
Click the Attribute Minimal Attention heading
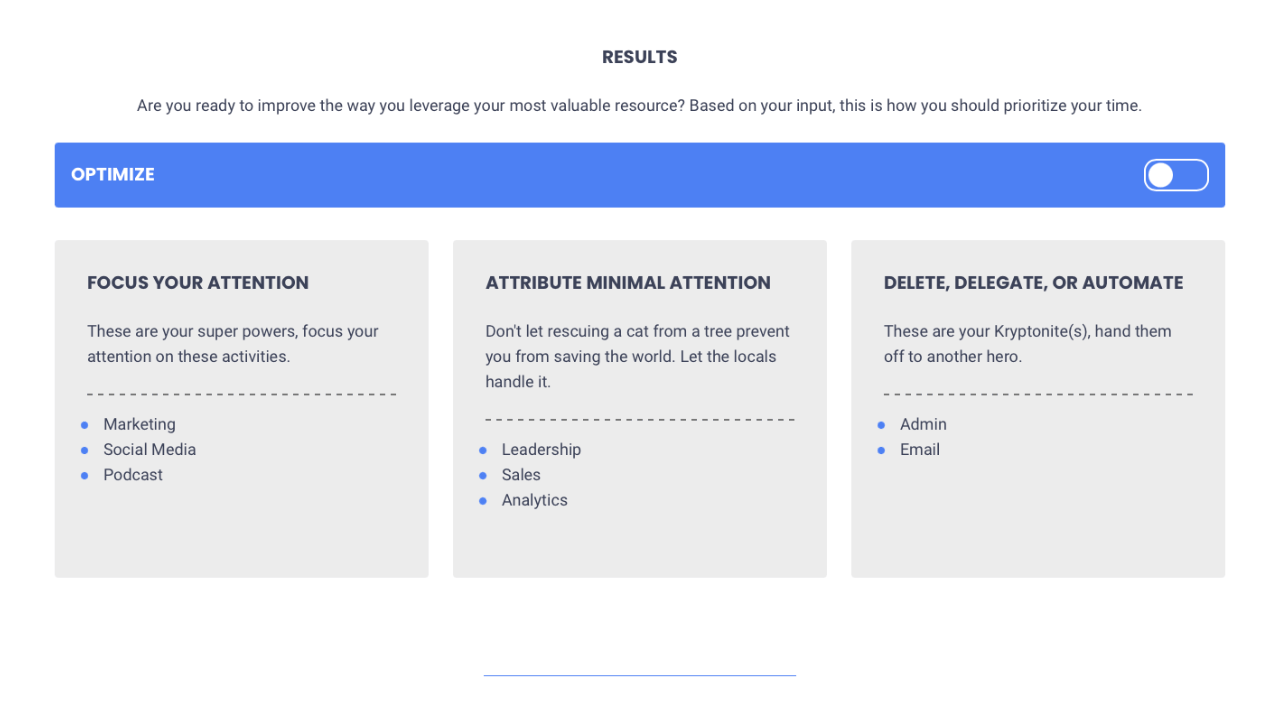[628, 283]
